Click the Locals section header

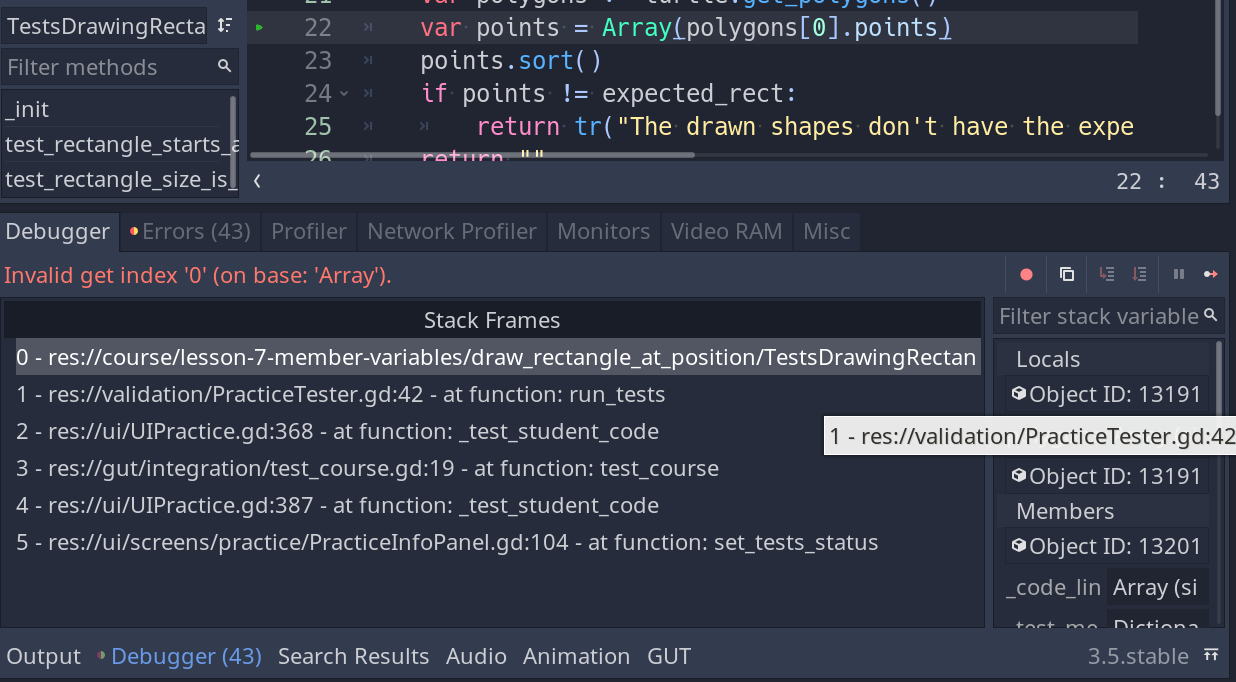point(1104,359)
